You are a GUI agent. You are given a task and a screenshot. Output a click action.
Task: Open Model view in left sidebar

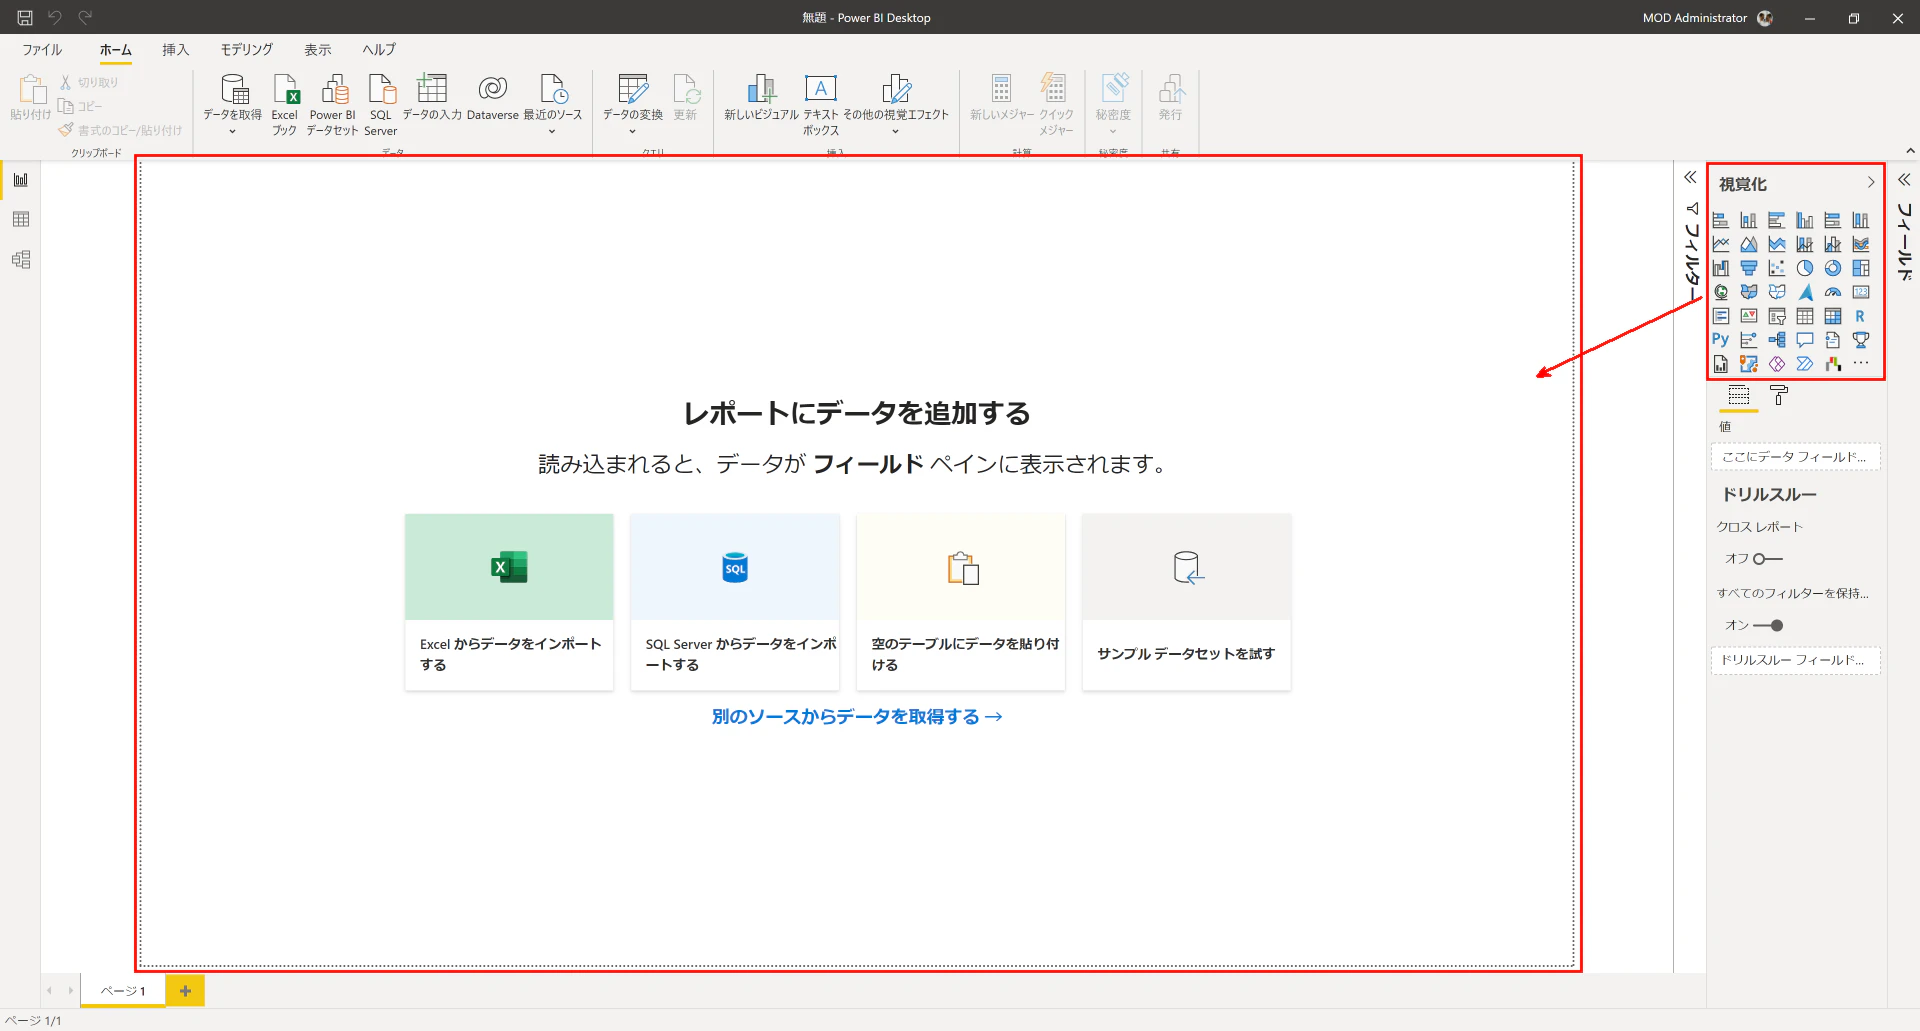pos(21,260)
